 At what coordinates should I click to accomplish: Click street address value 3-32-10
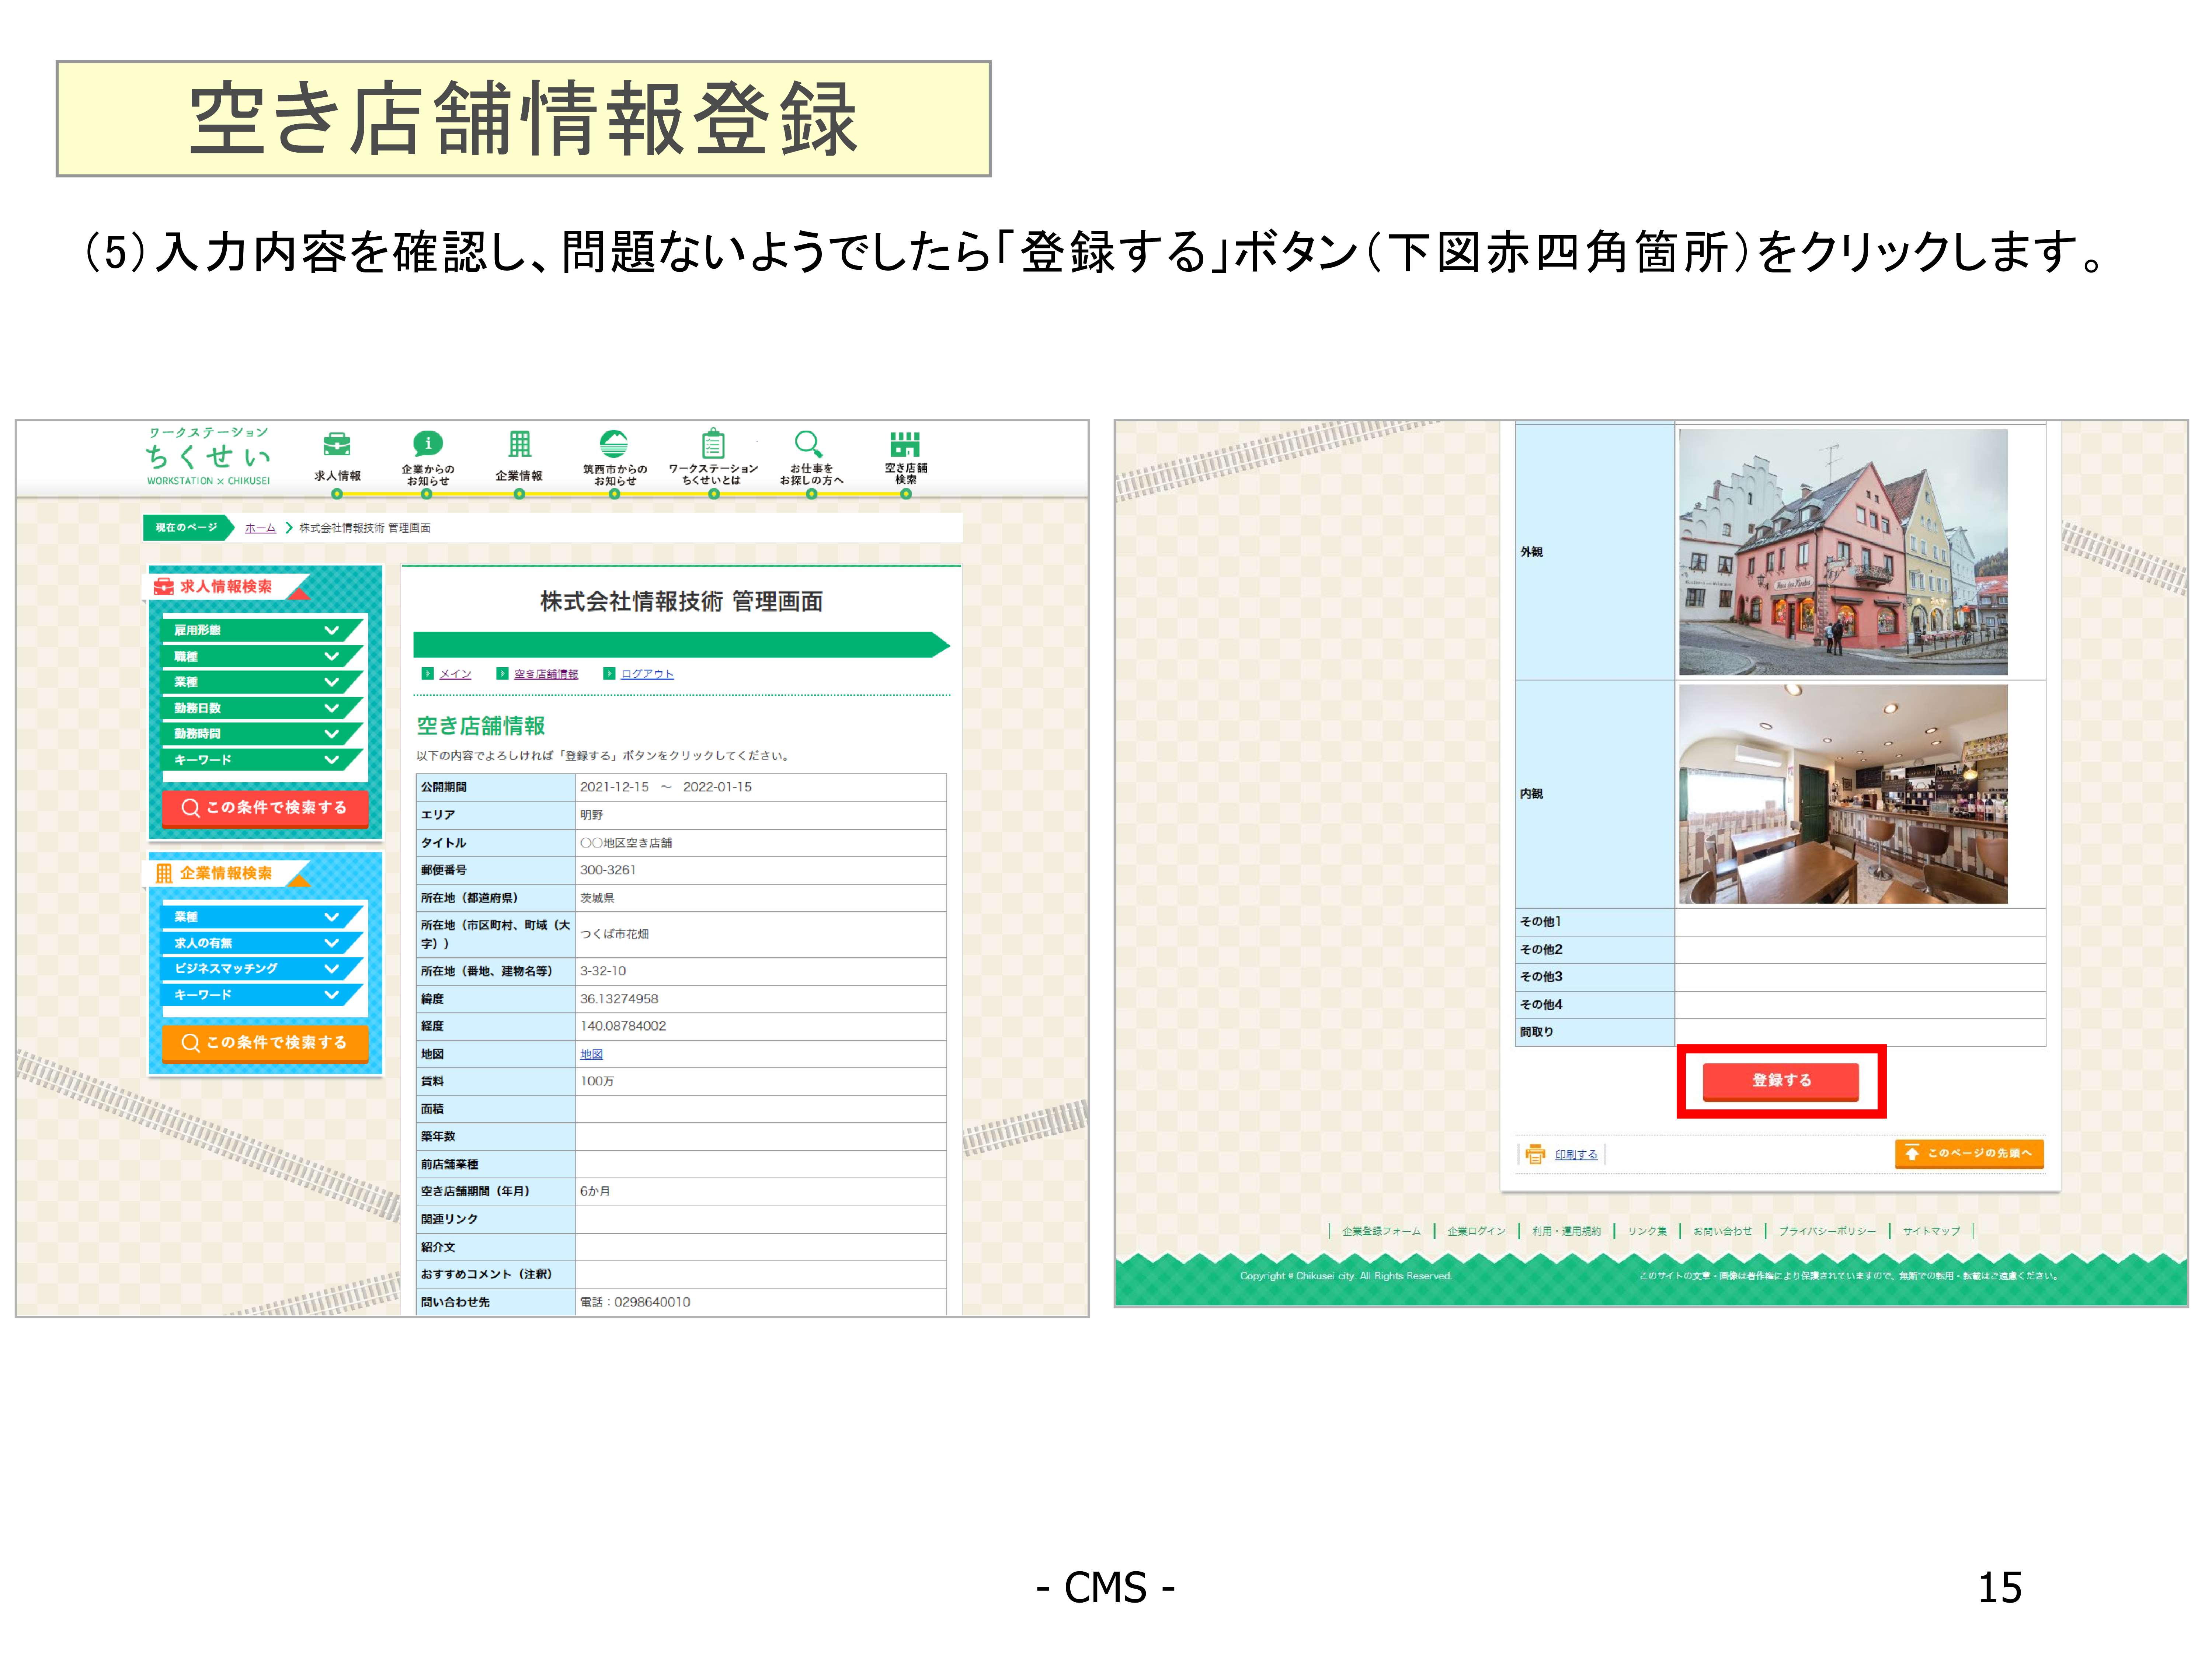pos(603,971)
